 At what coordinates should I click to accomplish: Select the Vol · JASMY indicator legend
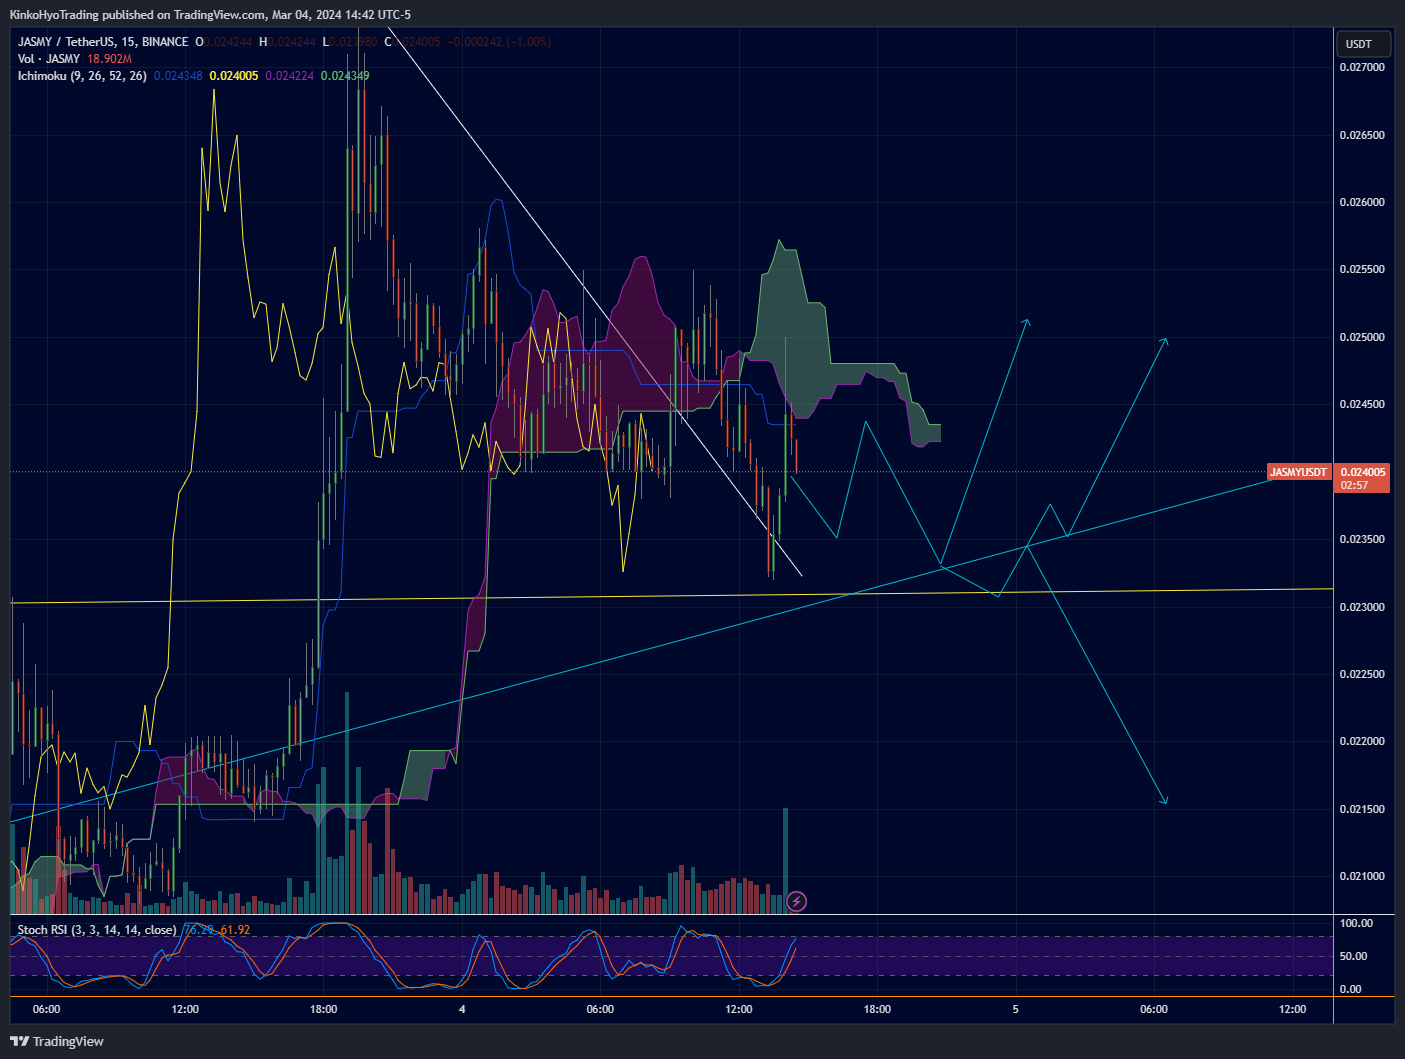[49, 59]
